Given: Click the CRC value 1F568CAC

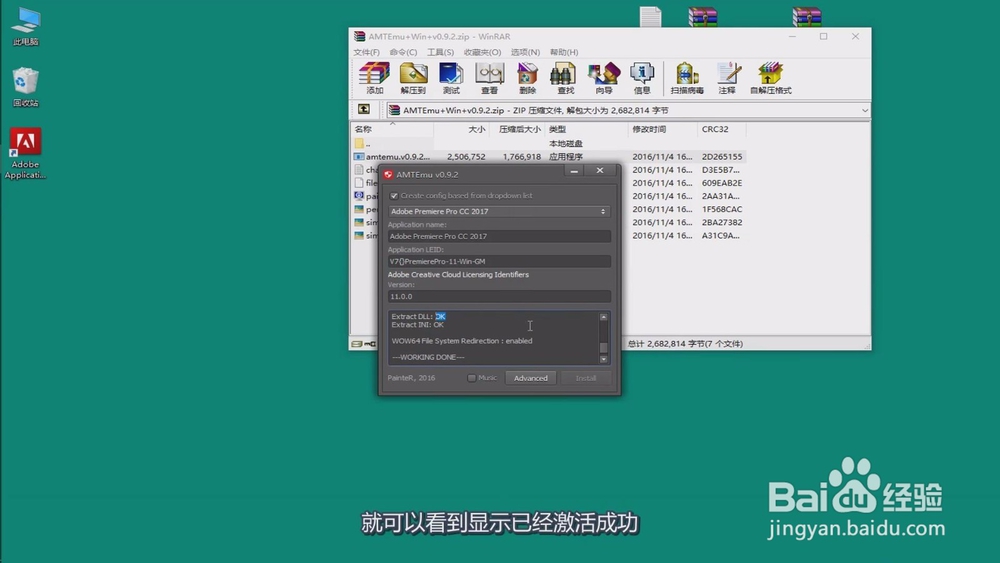Looking at the screenshot, I should pyautogui.click(x=721, y=209).
